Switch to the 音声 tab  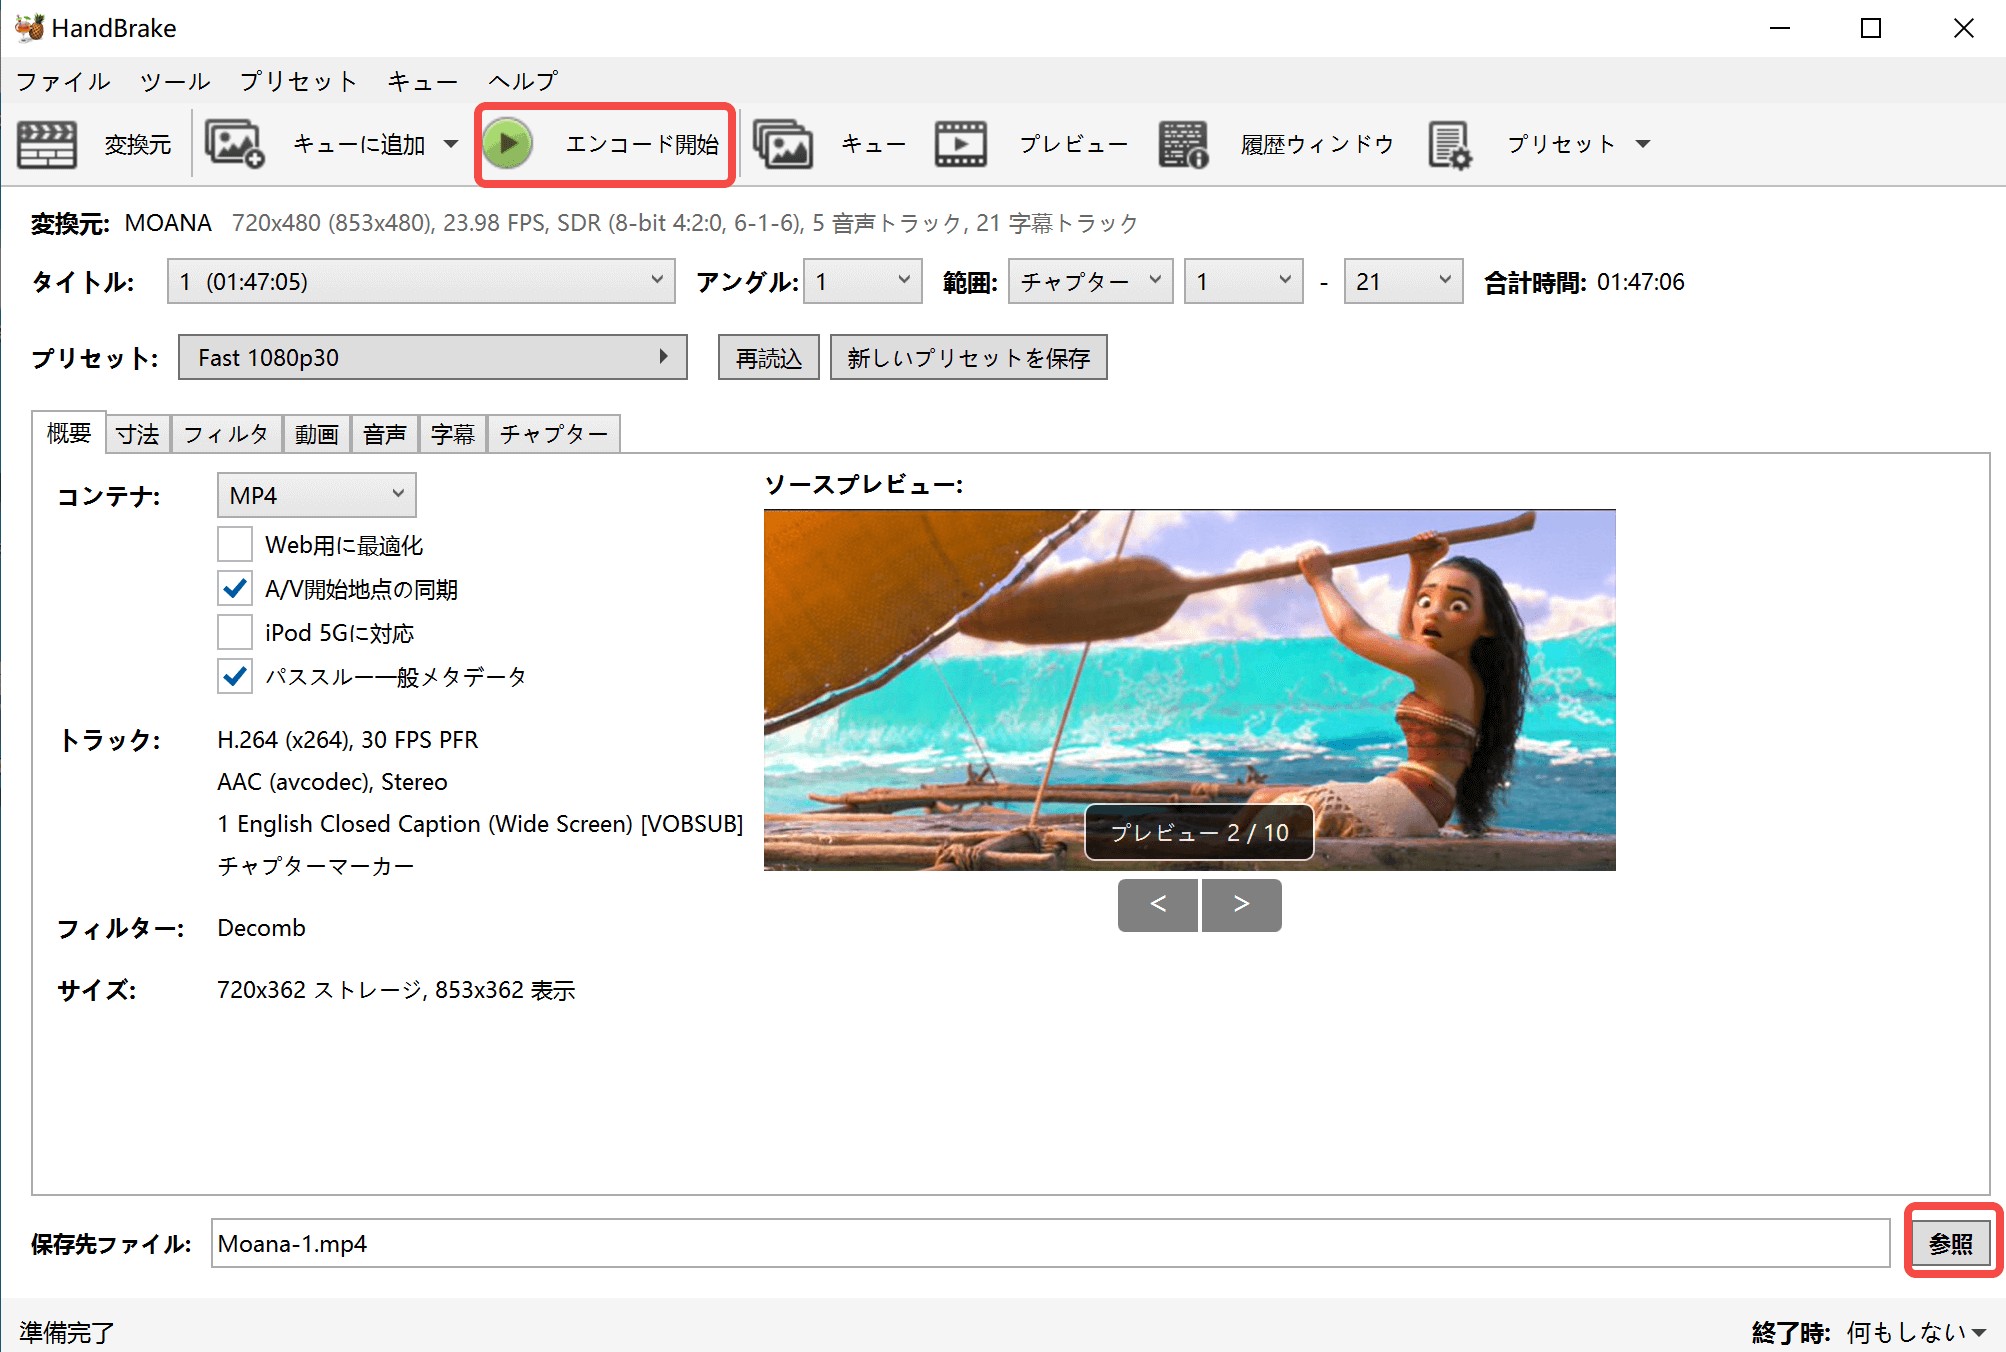point(385,434)
